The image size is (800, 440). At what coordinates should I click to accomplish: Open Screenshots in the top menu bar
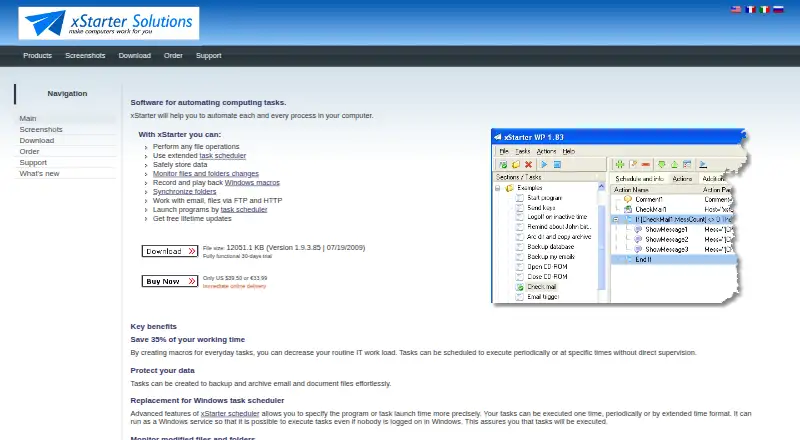click(x=85, y=56)
